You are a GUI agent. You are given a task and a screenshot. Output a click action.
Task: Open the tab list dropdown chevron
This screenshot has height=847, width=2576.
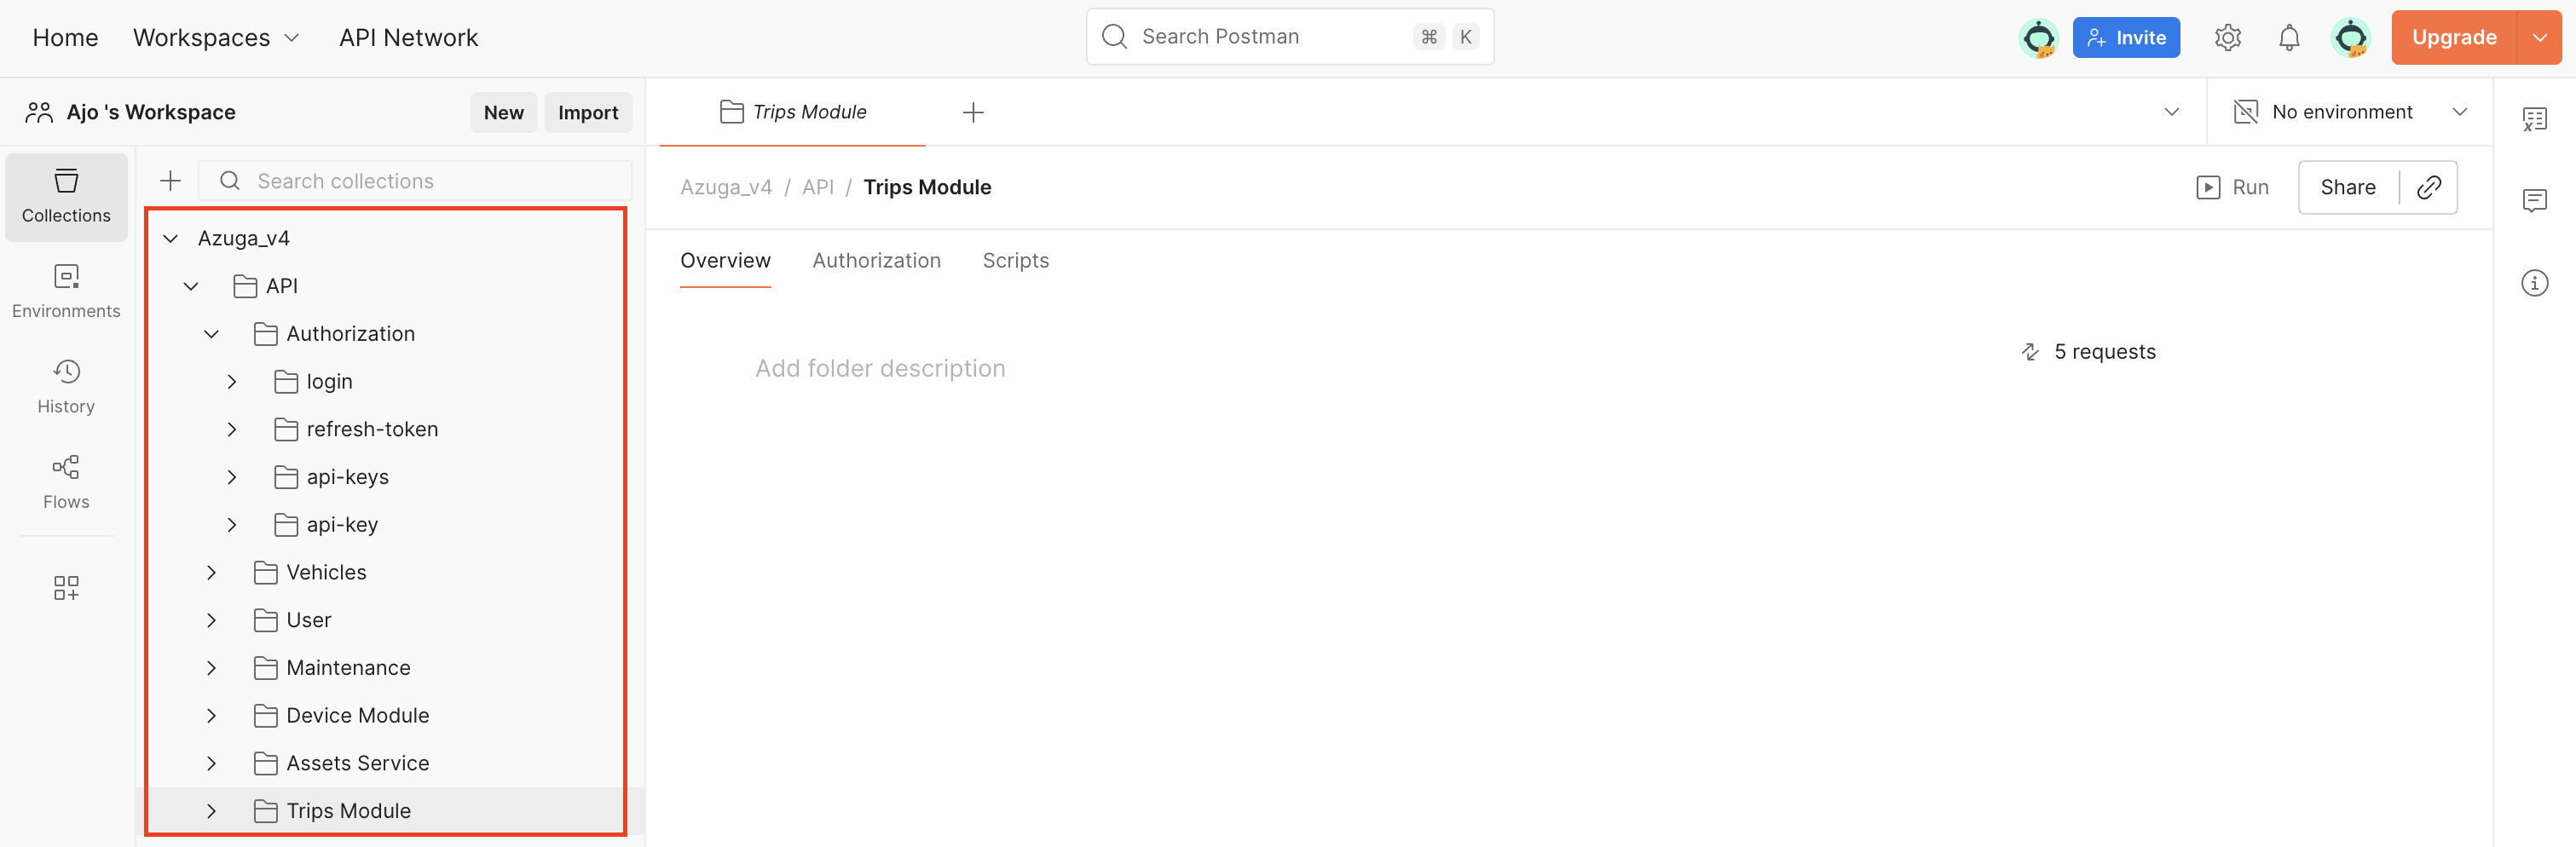click(2172, 112)
